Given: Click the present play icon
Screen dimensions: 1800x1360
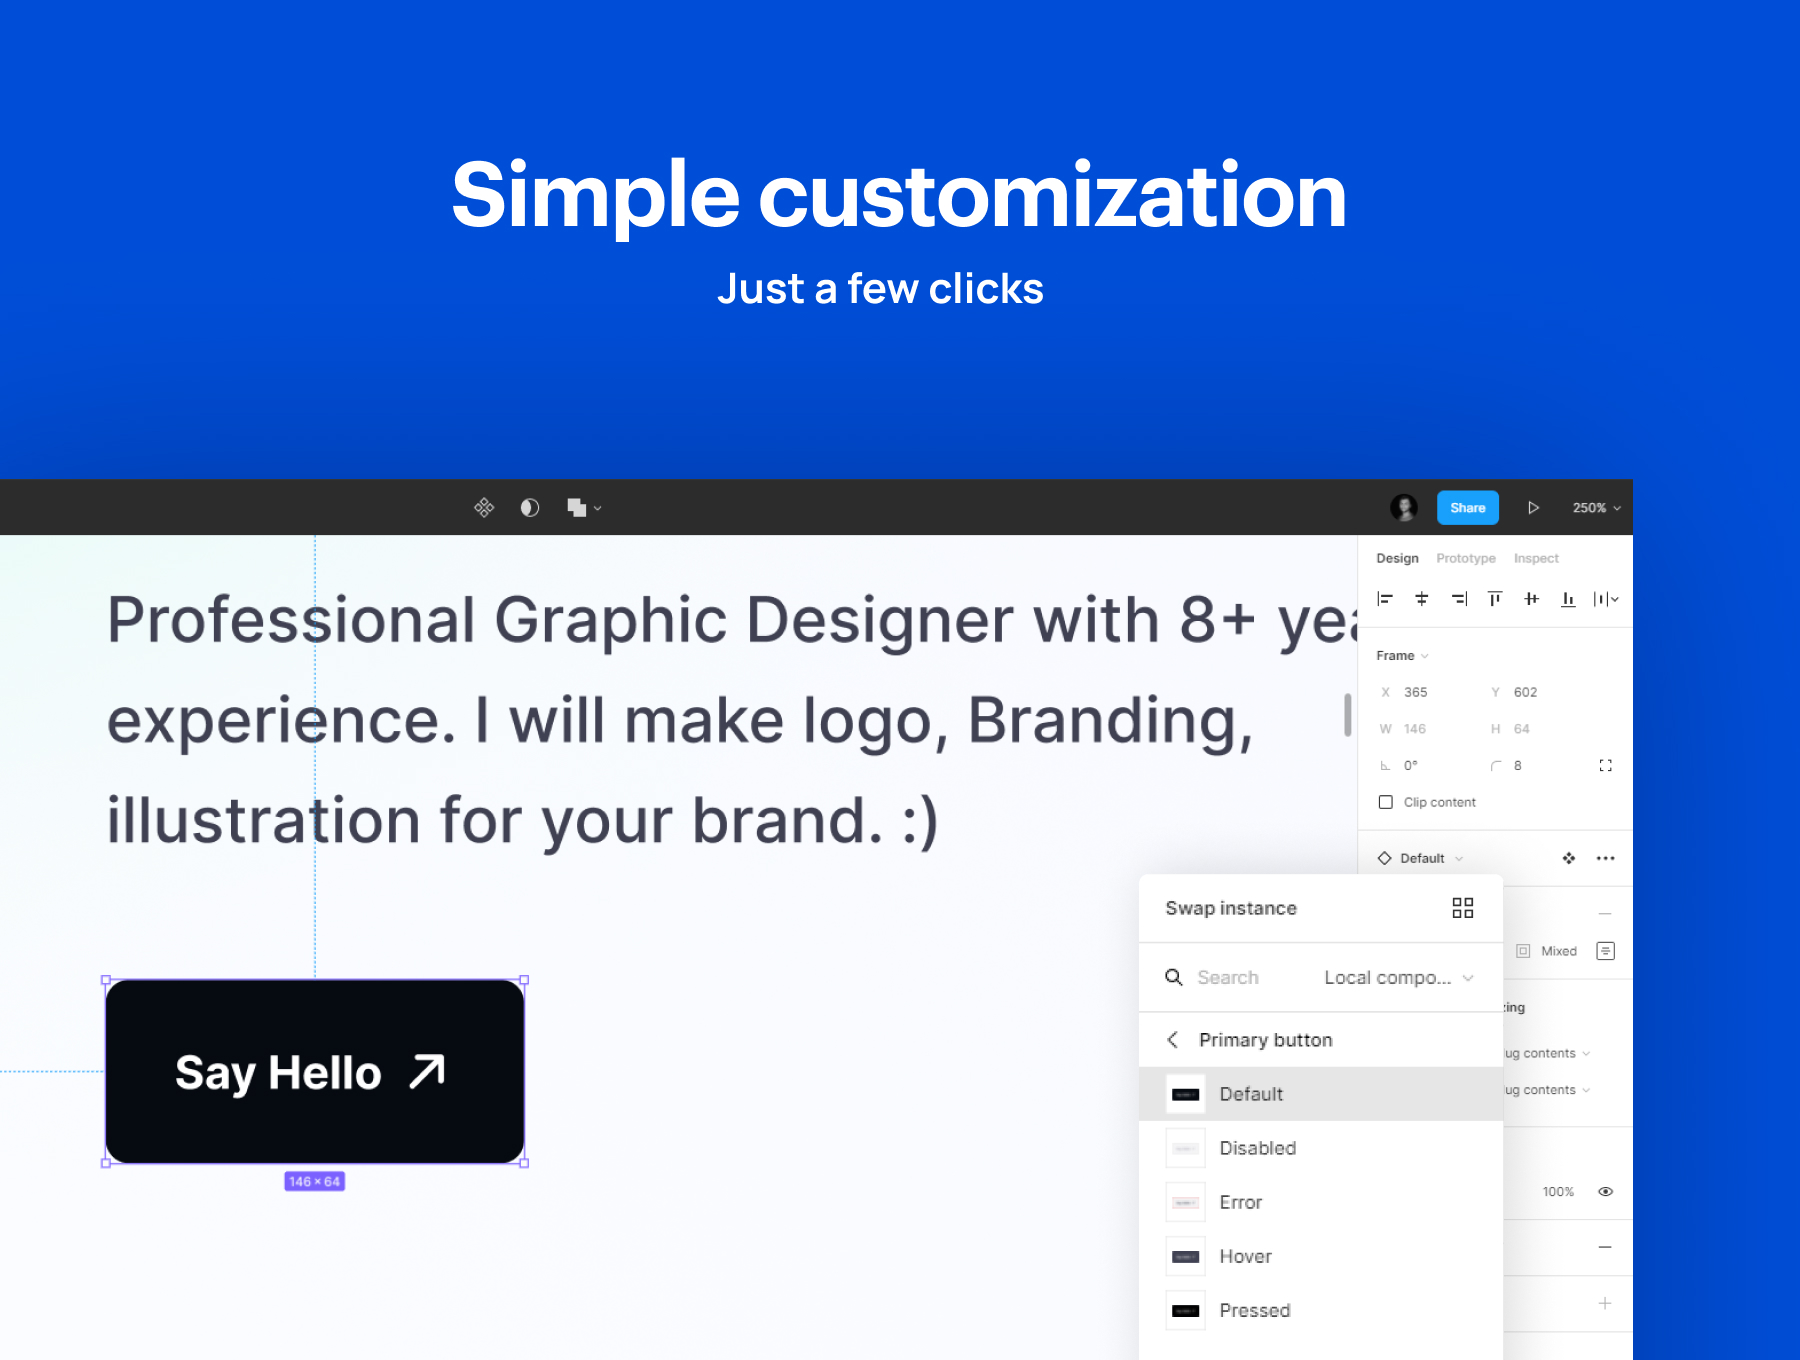Looking at the screenshot, I should (x=1533, y=508).
